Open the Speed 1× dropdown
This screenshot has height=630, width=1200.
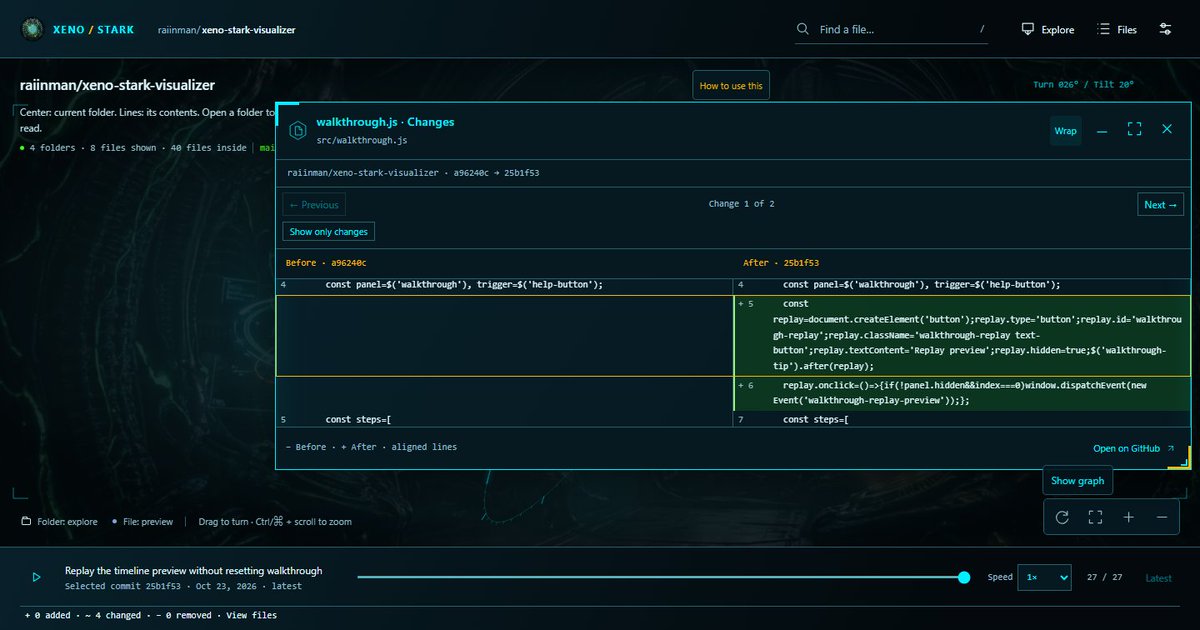point(1044,577)
